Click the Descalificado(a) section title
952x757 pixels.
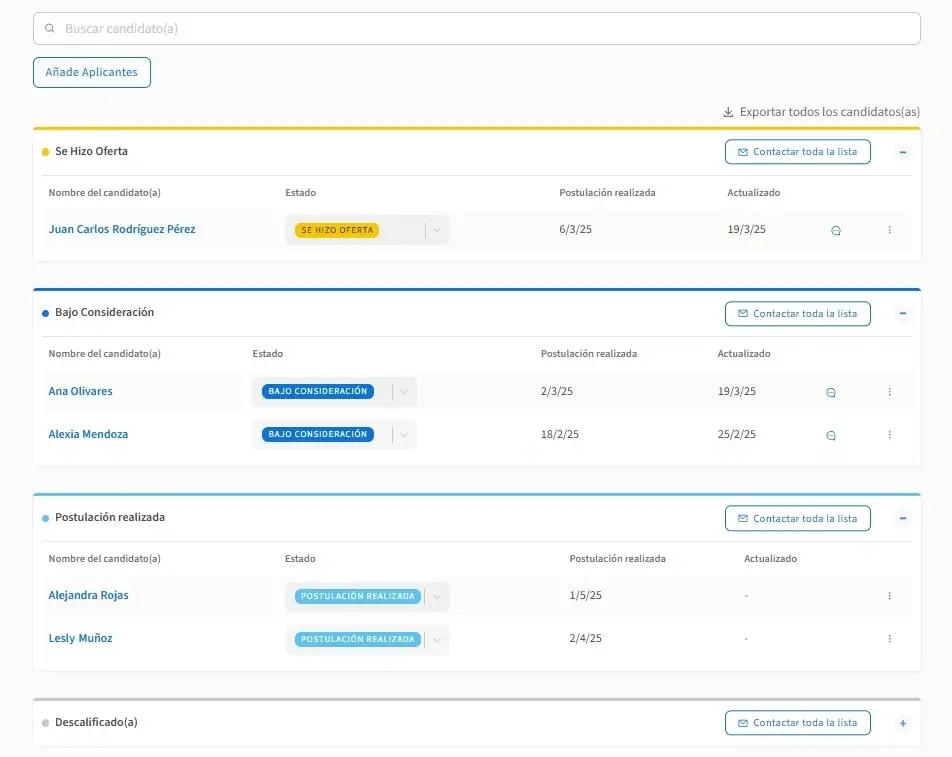pyautogui.click(x=96, y=722)
